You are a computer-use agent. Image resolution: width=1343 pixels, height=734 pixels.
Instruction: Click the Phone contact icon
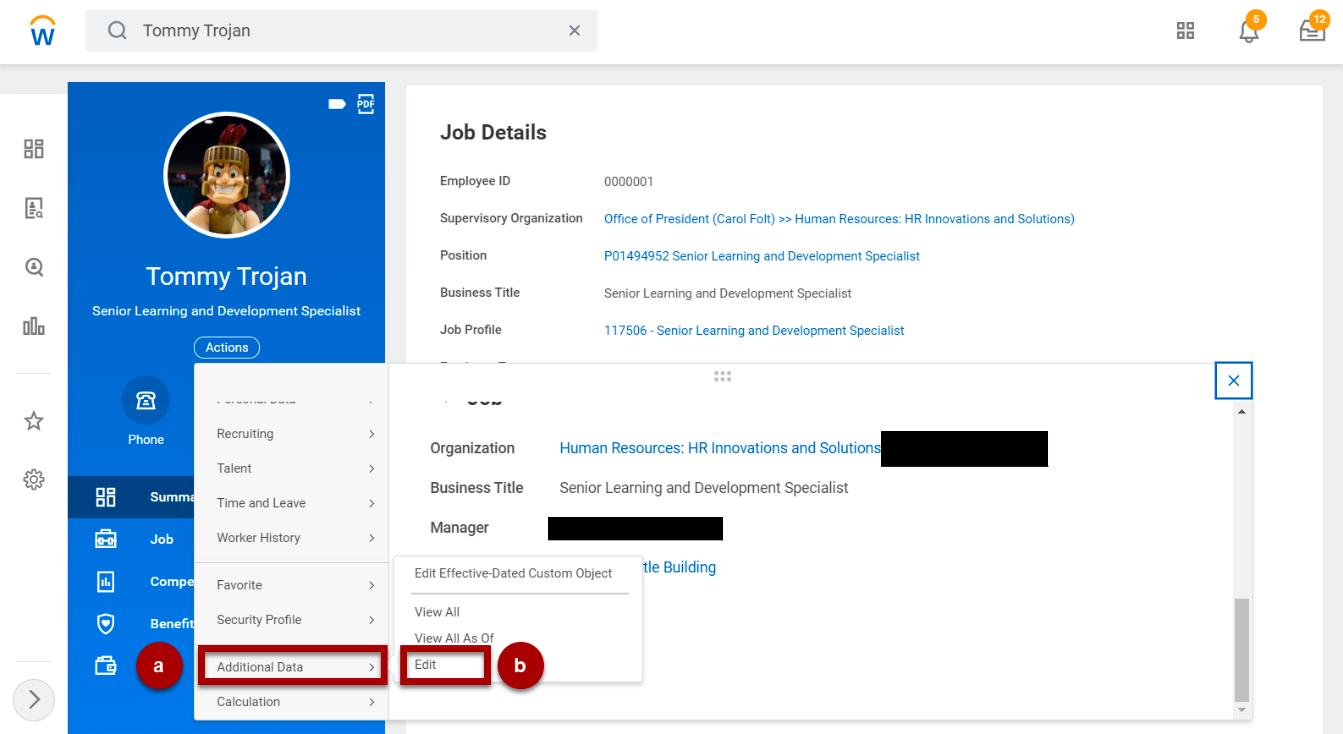(145, 400)
